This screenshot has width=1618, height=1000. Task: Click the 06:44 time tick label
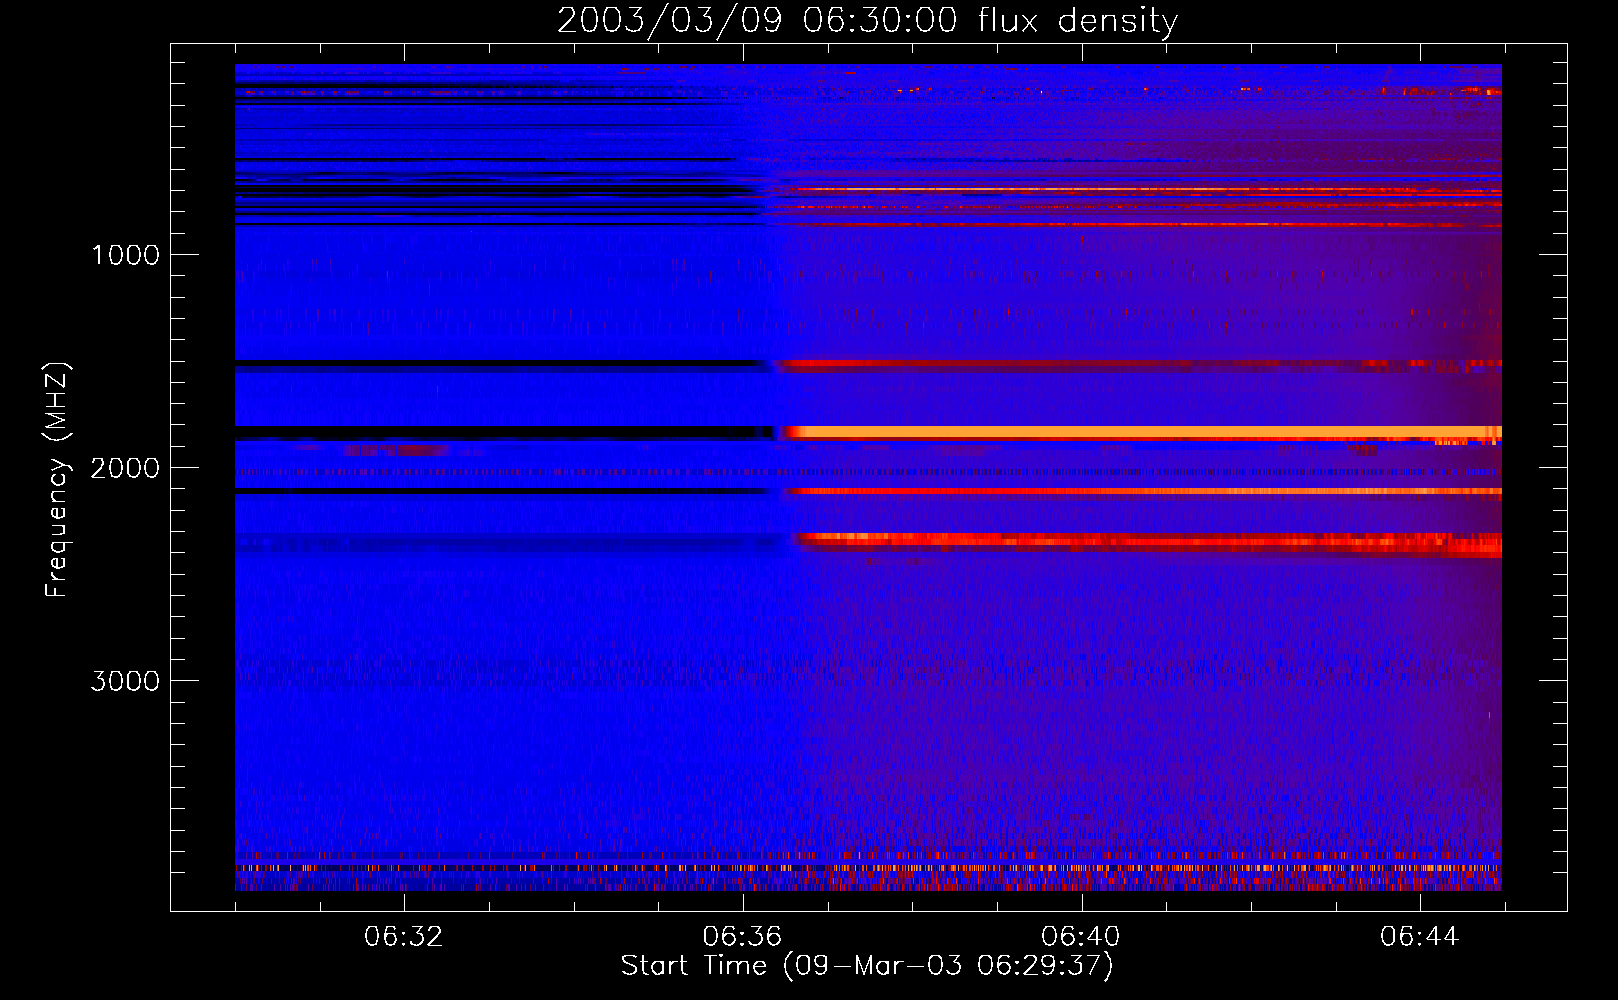(x=1420, y=937)
